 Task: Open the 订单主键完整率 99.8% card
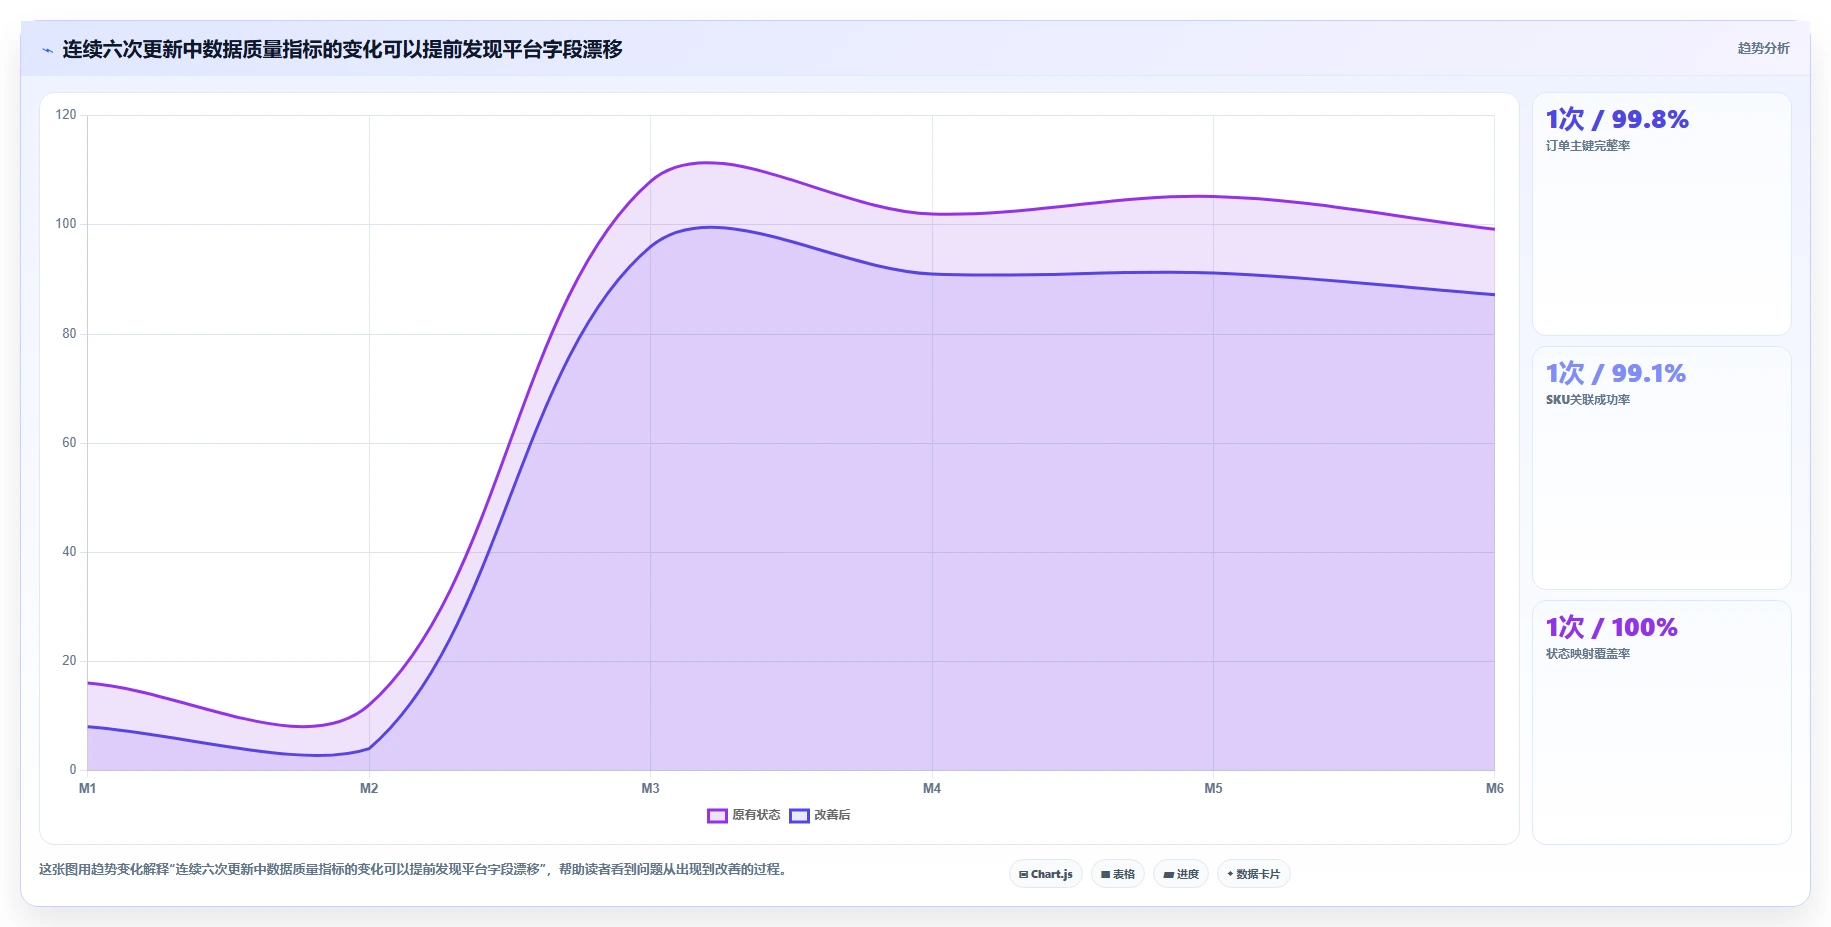point(1661,214)
